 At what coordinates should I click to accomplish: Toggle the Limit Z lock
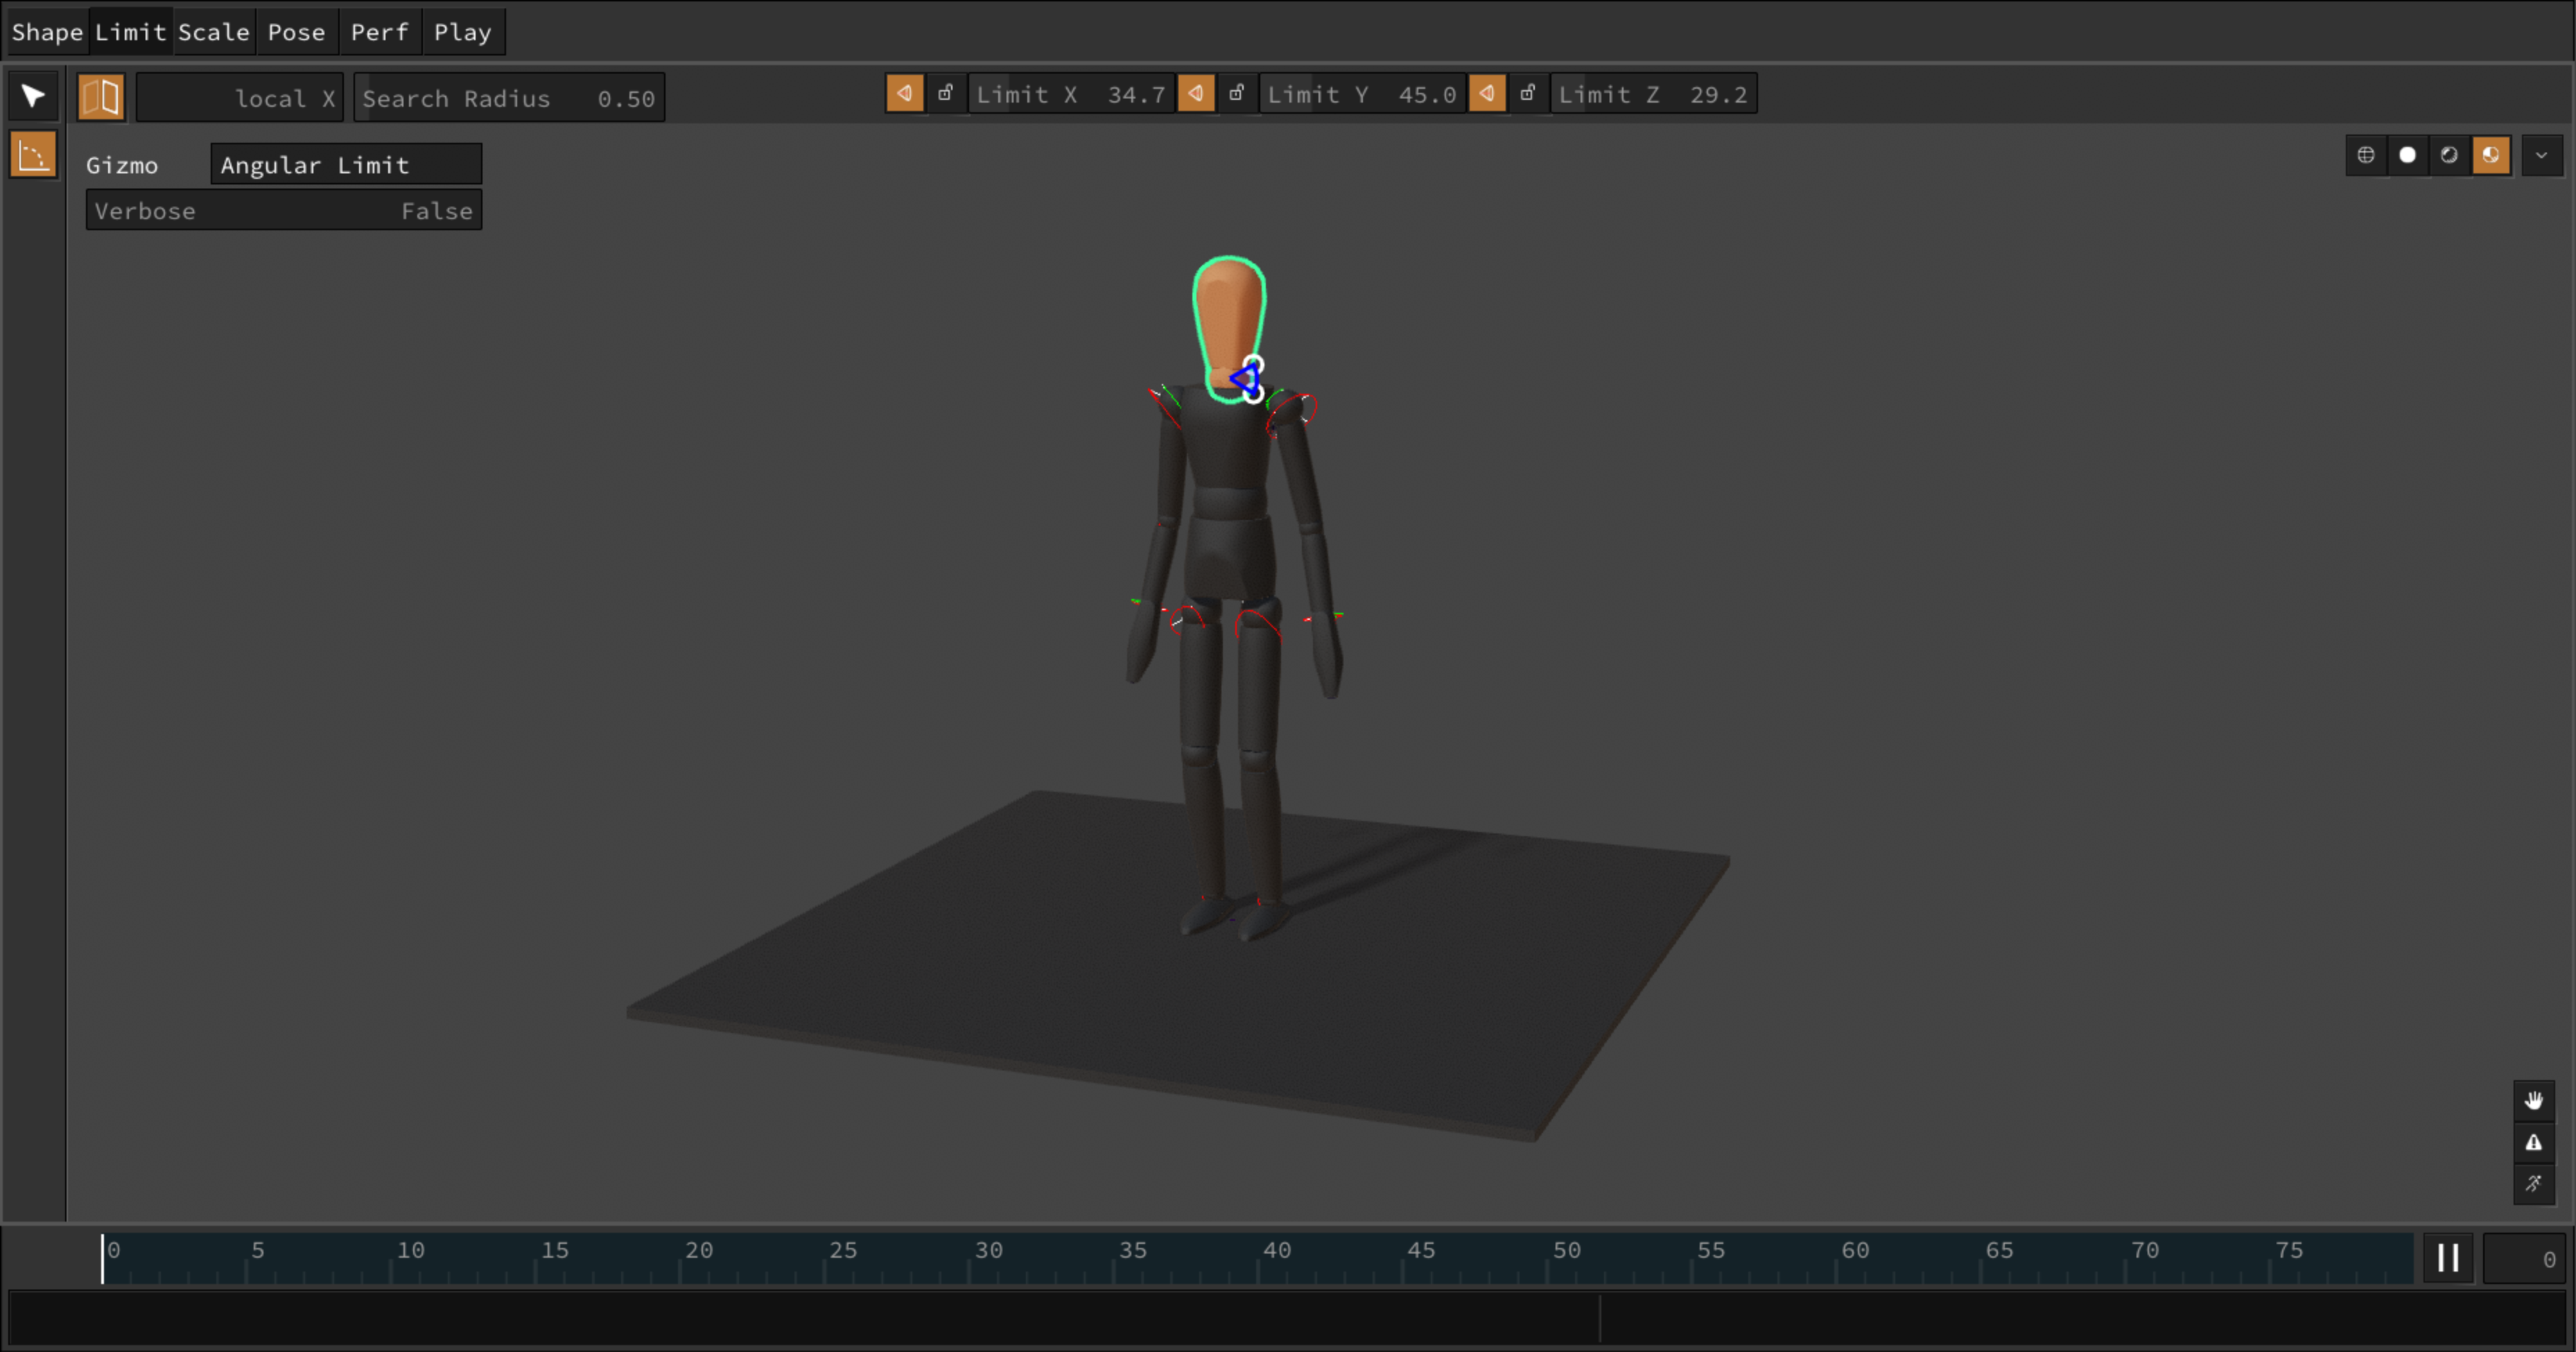1527,94
